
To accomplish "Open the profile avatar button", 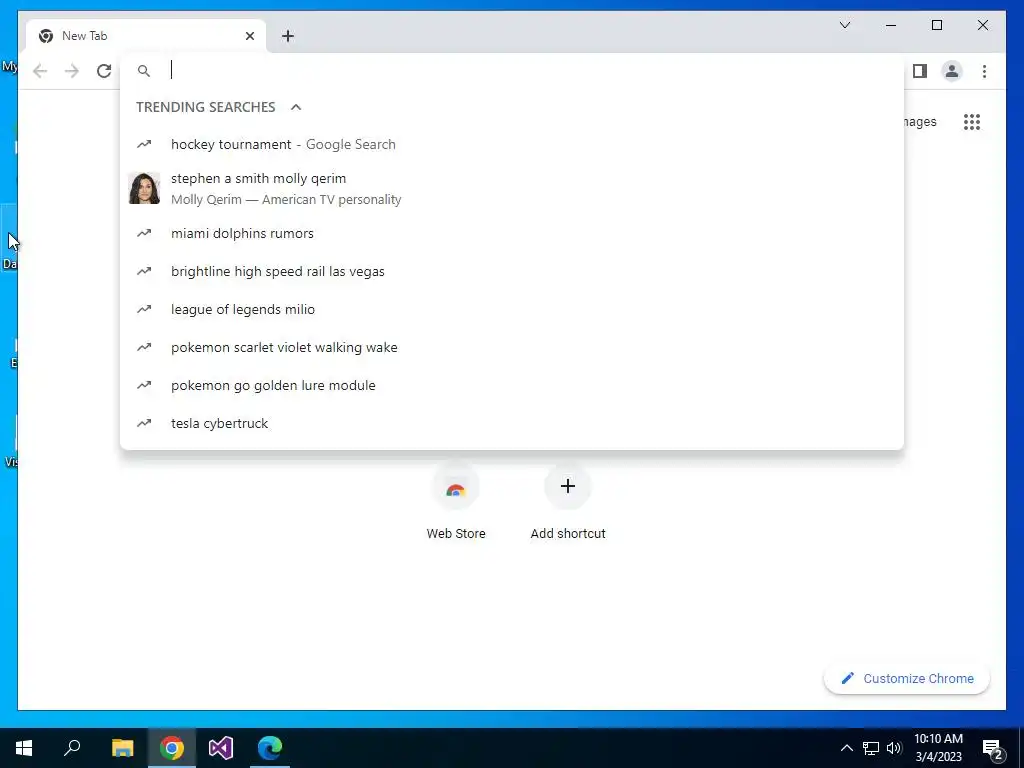I will [x=952, y=71].
